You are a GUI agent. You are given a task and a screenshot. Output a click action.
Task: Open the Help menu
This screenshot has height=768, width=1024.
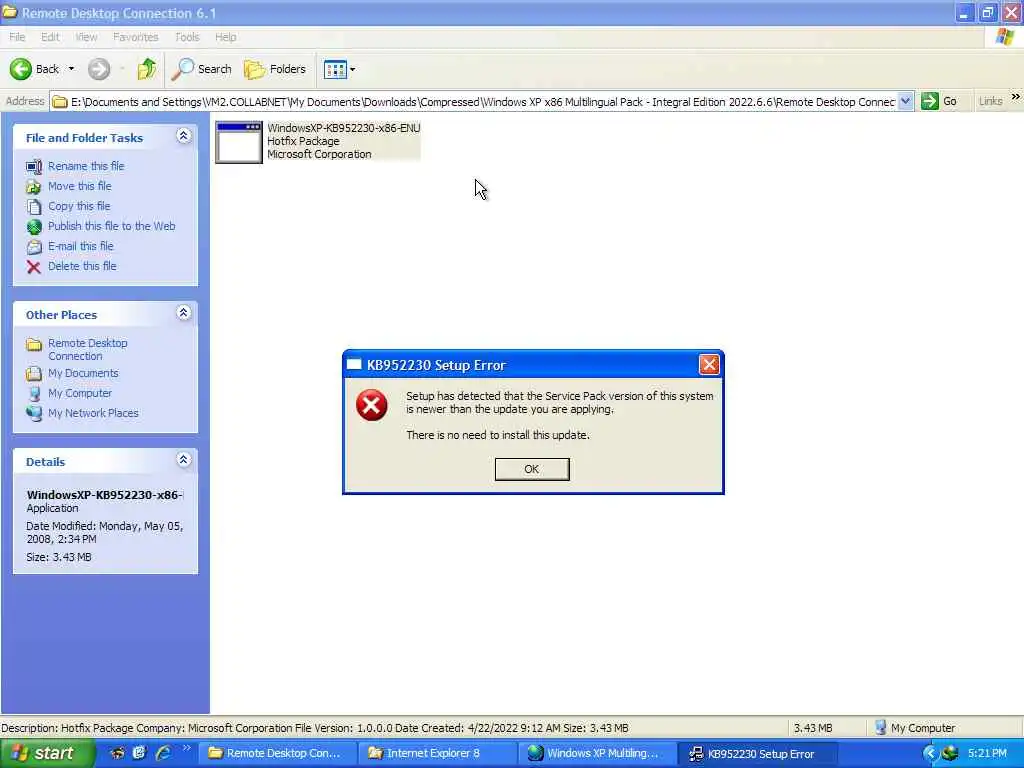point(225,37)
